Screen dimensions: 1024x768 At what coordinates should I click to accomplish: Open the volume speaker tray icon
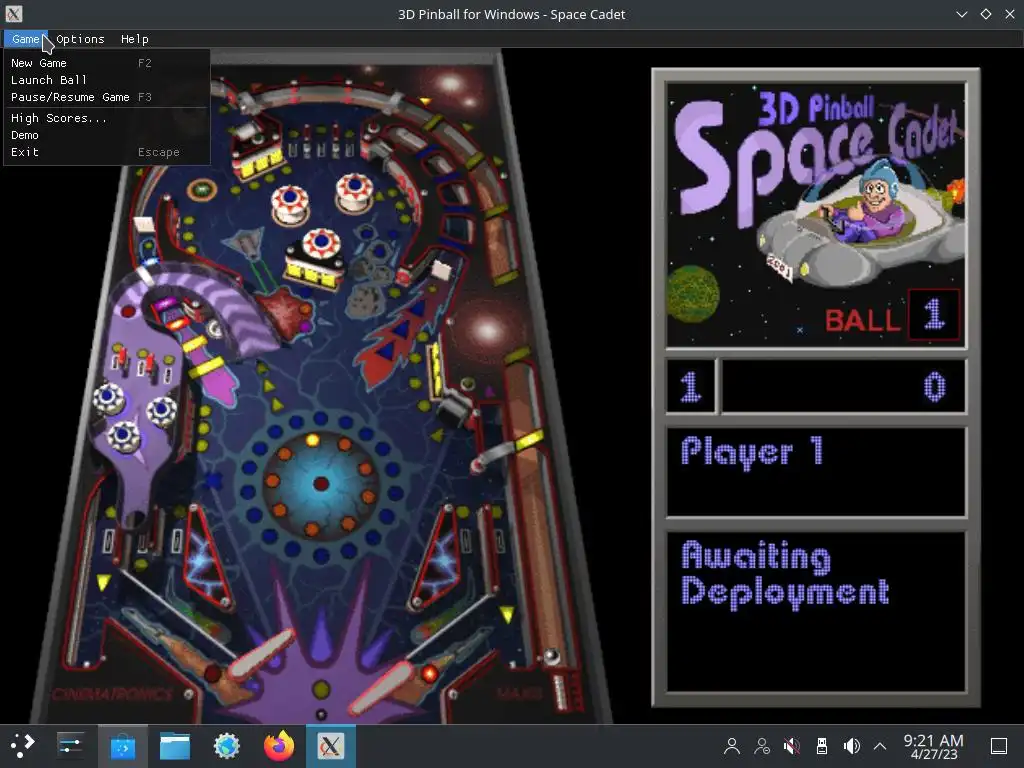pyautogui.click(x=851, y=746)
